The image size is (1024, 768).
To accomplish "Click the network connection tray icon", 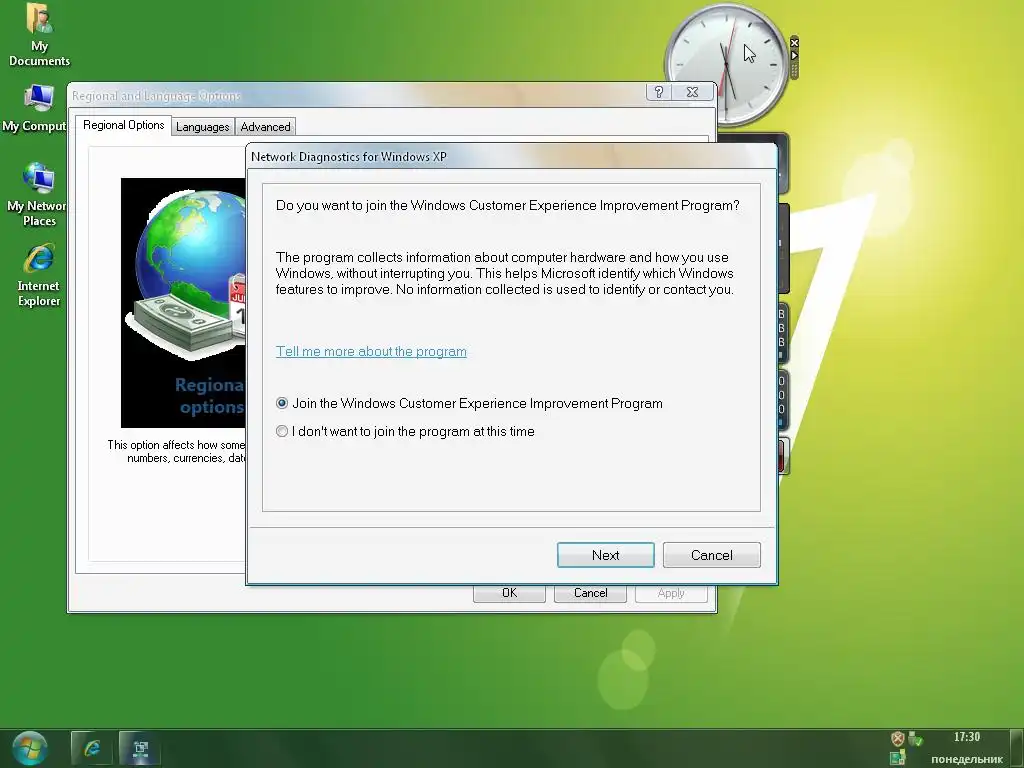I will click(898, 758).
